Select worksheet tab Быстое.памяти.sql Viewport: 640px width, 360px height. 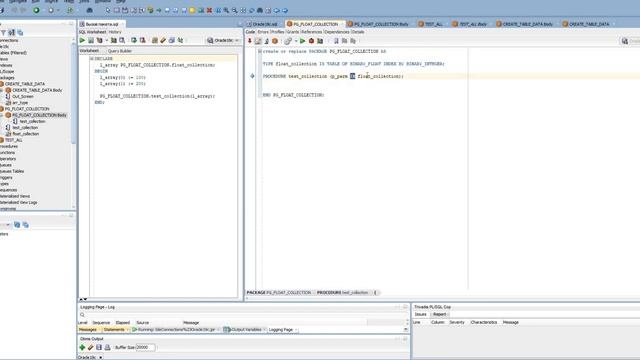click(102, 24)
